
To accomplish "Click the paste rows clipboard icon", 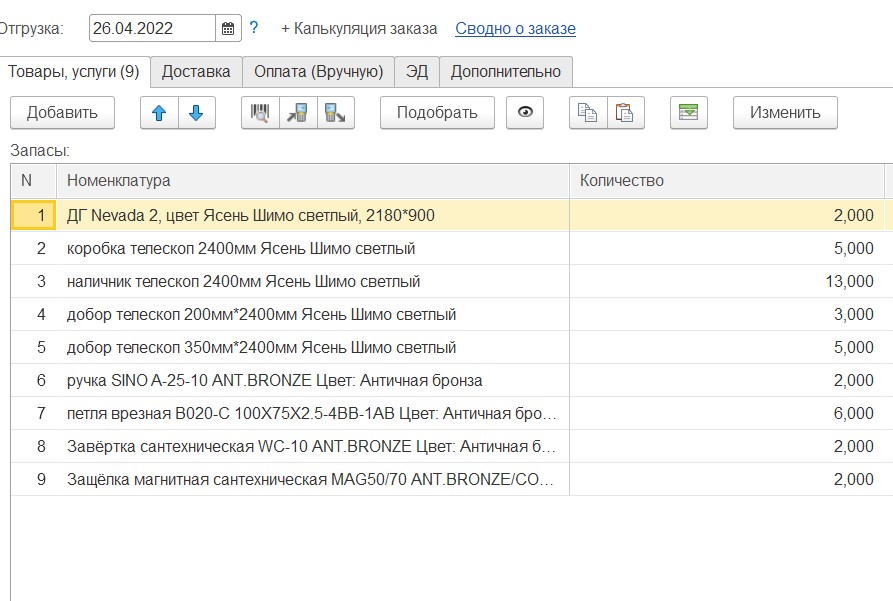I will [625, 113].
